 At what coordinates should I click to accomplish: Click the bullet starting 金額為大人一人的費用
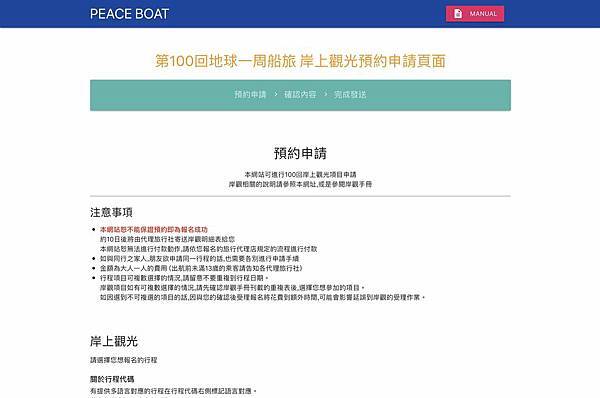click(201, 268)
